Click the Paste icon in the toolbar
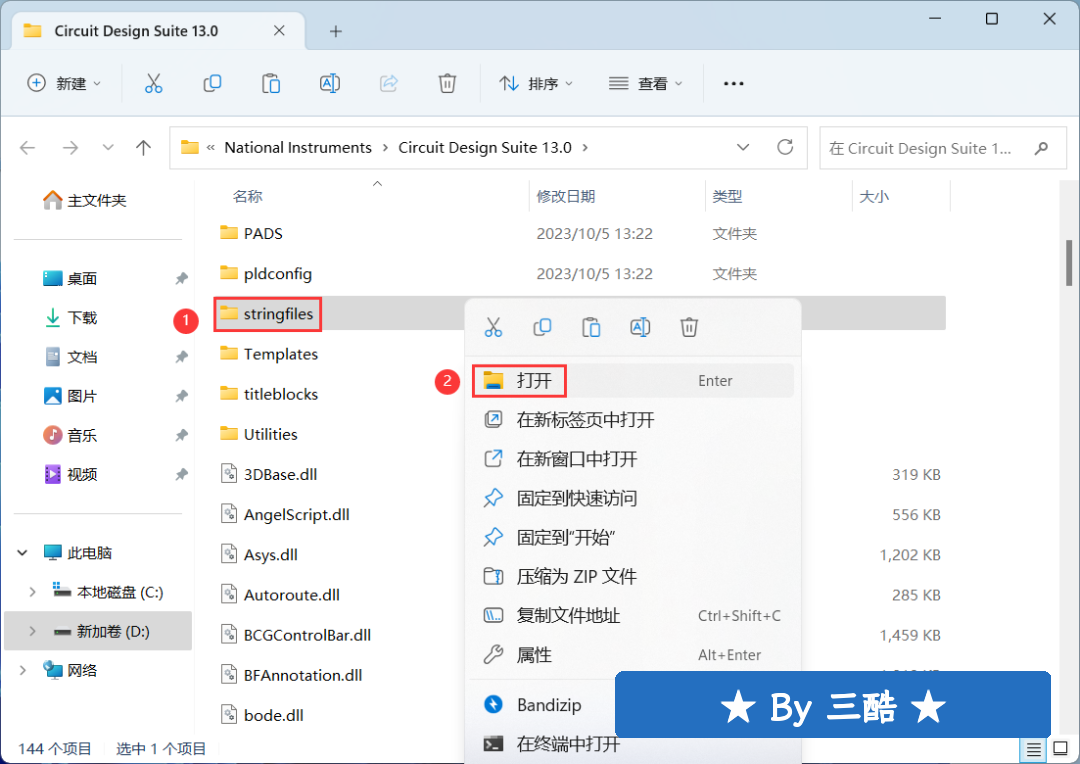 (271, 83)
